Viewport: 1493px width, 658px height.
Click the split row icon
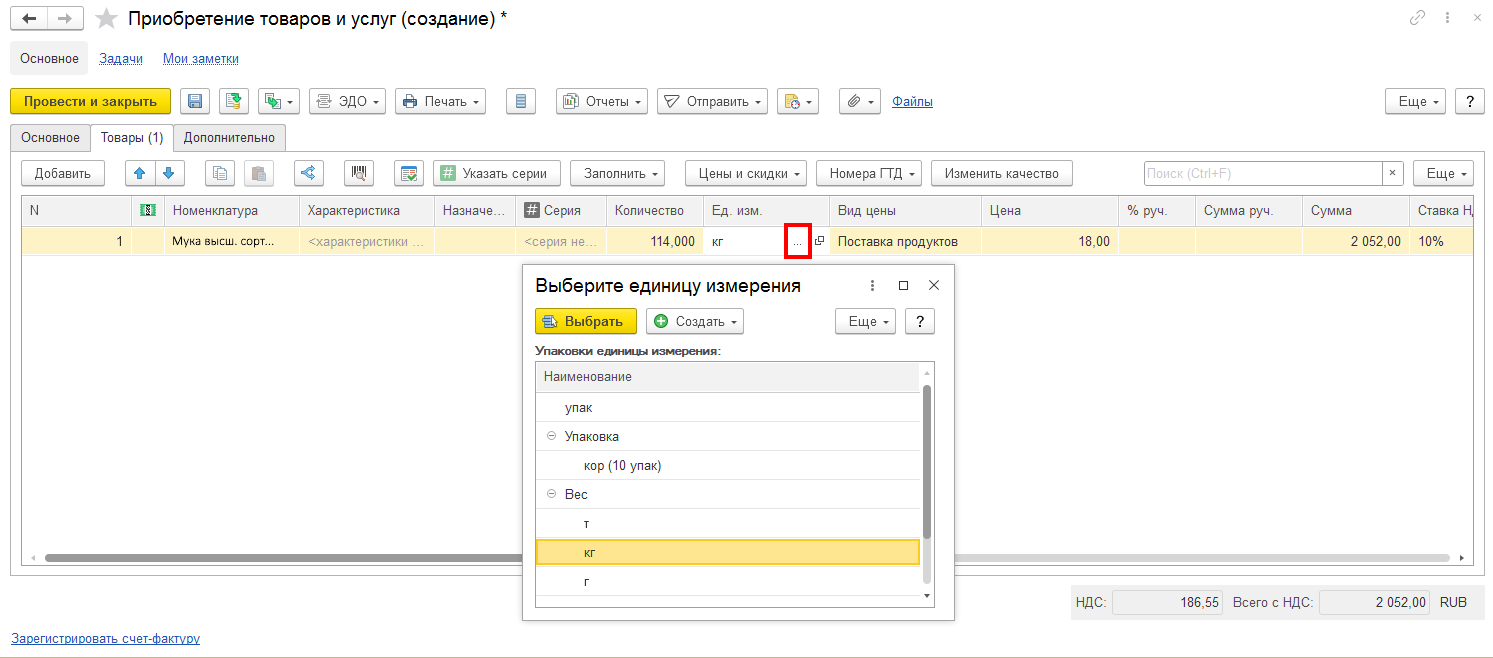(308, 173)
